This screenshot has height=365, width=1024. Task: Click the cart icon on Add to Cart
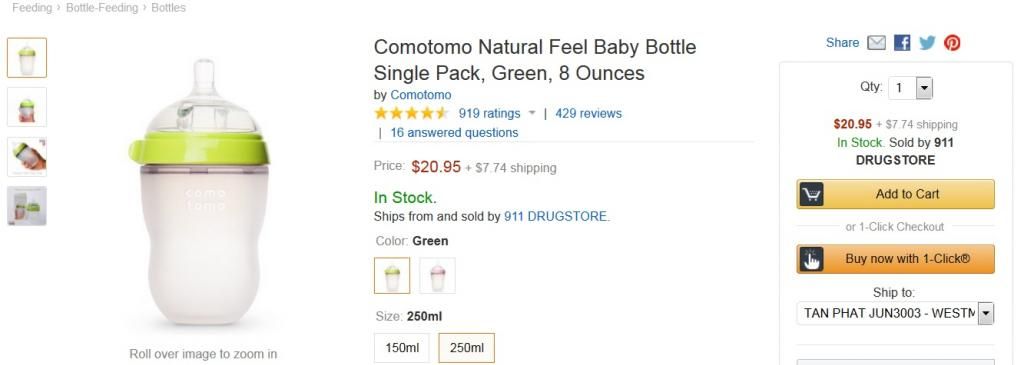point(811,194)
